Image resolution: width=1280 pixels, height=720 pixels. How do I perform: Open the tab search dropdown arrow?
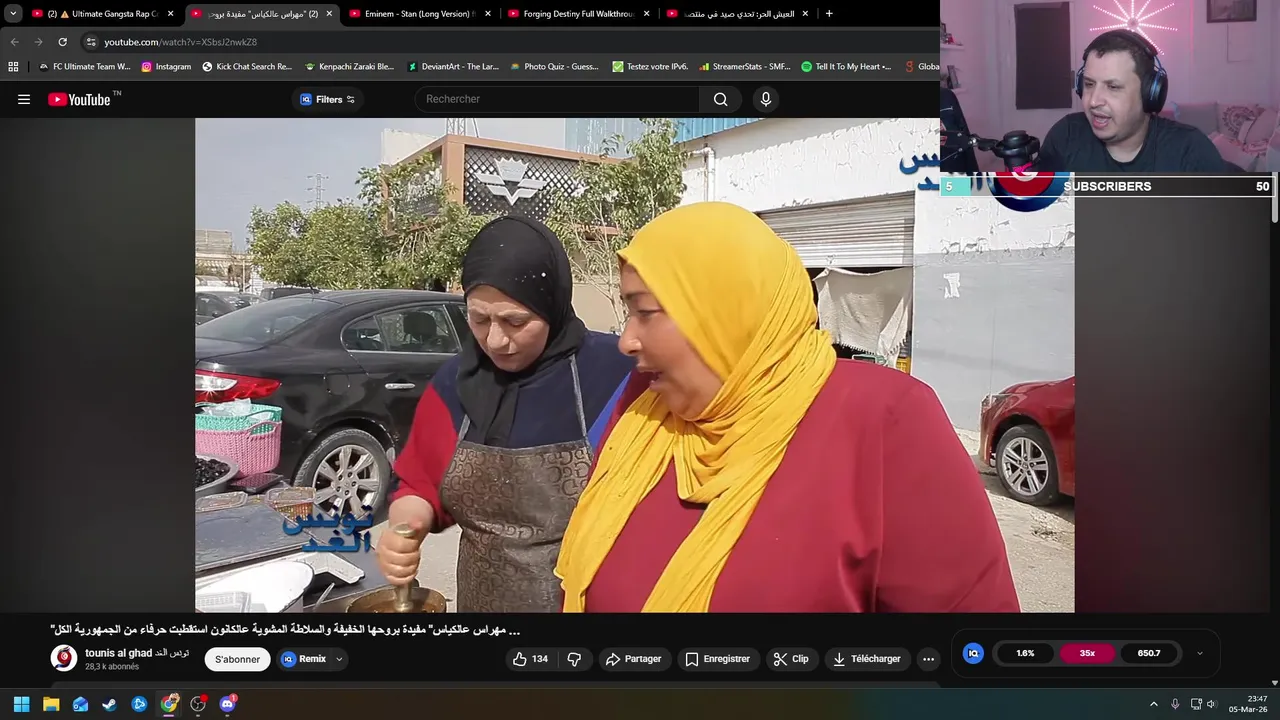click(13, 14)
